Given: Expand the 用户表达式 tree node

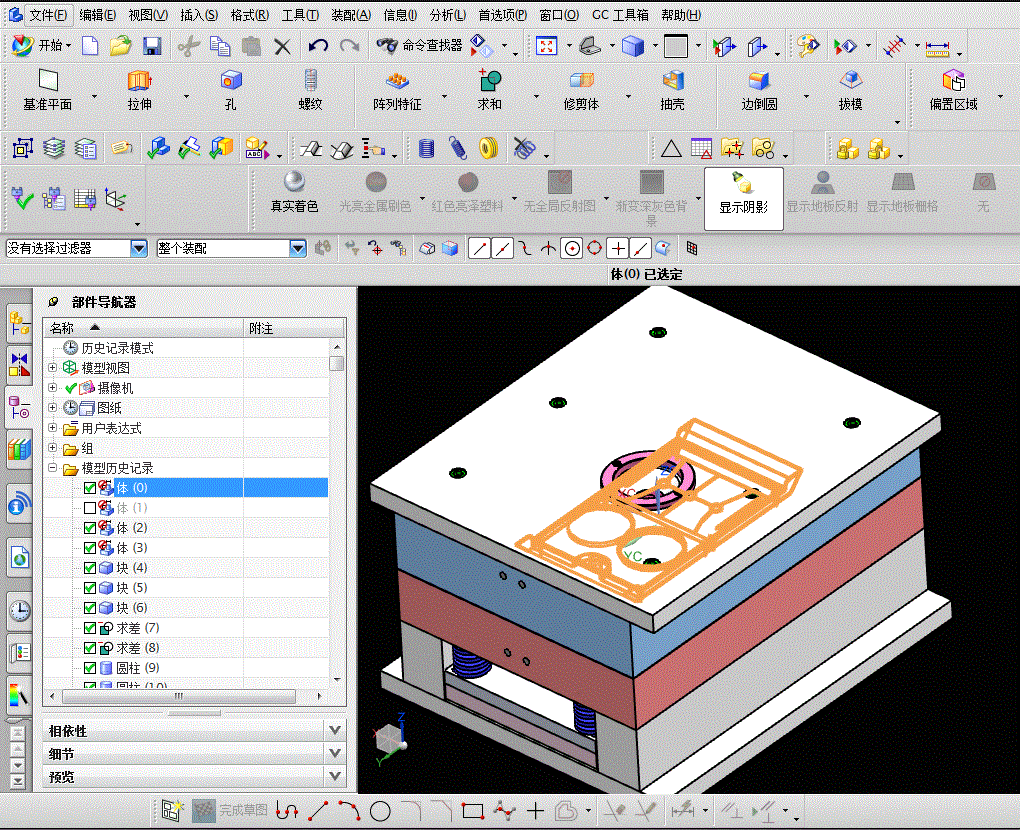Looking at the screenshot, I should [x=53, y=428].
